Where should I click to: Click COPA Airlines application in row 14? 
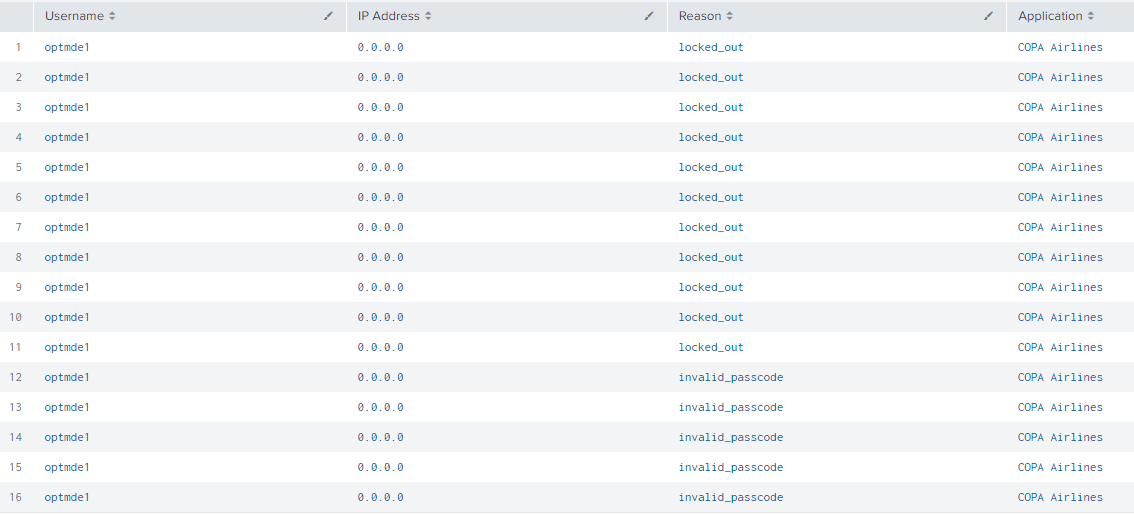point(1060,437)
